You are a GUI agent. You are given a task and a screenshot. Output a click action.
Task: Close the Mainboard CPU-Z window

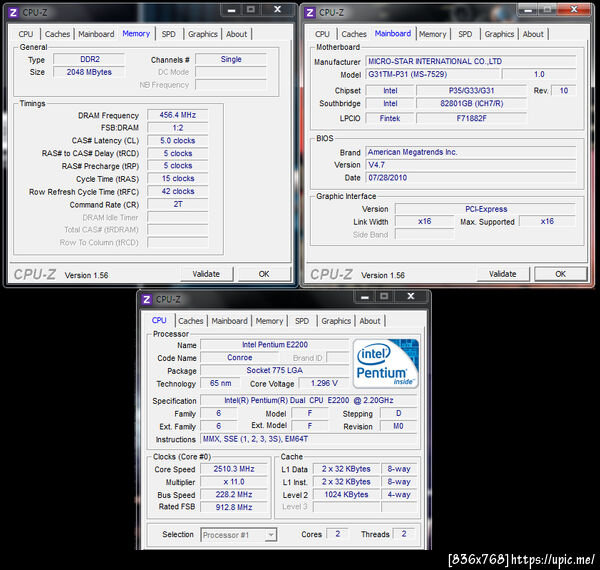point(574,10)
